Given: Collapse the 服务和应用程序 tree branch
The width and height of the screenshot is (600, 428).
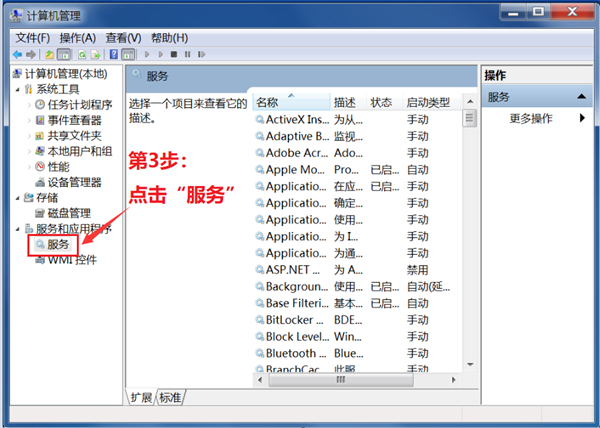Looking at the screenshot, I should click(x=18, y=229).
